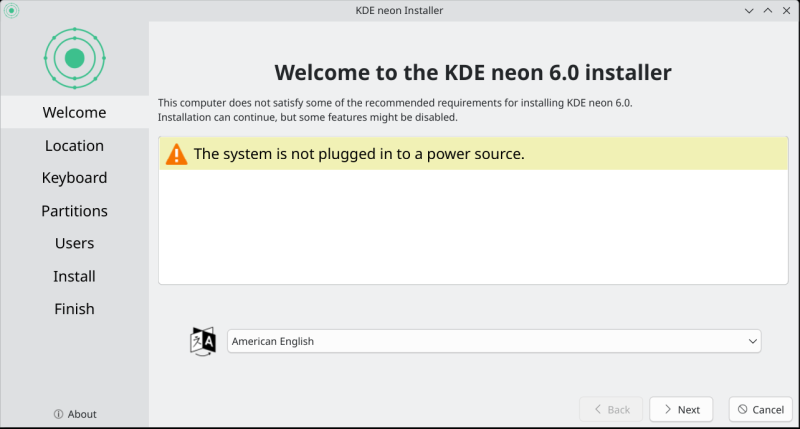Click the window menu icon in title bar
Image resolution: width=800 pixels, height=429 pixels.
point(12,10)
